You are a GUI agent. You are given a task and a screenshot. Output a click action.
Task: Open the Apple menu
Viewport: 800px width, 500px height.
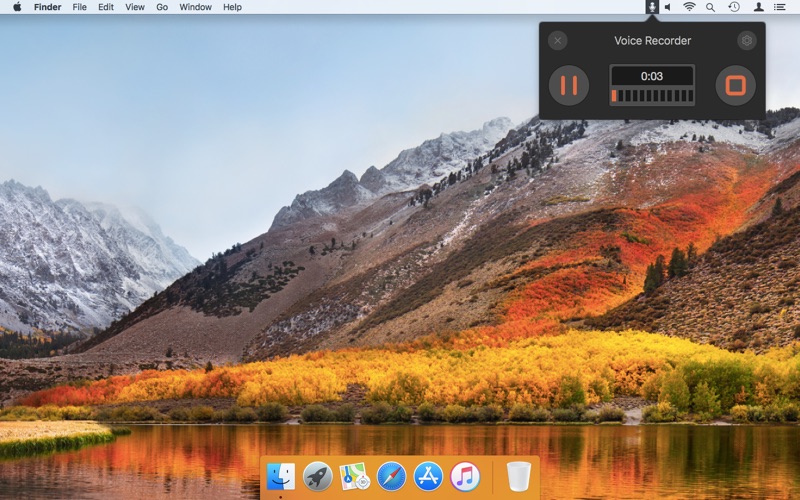pos(17,7)
